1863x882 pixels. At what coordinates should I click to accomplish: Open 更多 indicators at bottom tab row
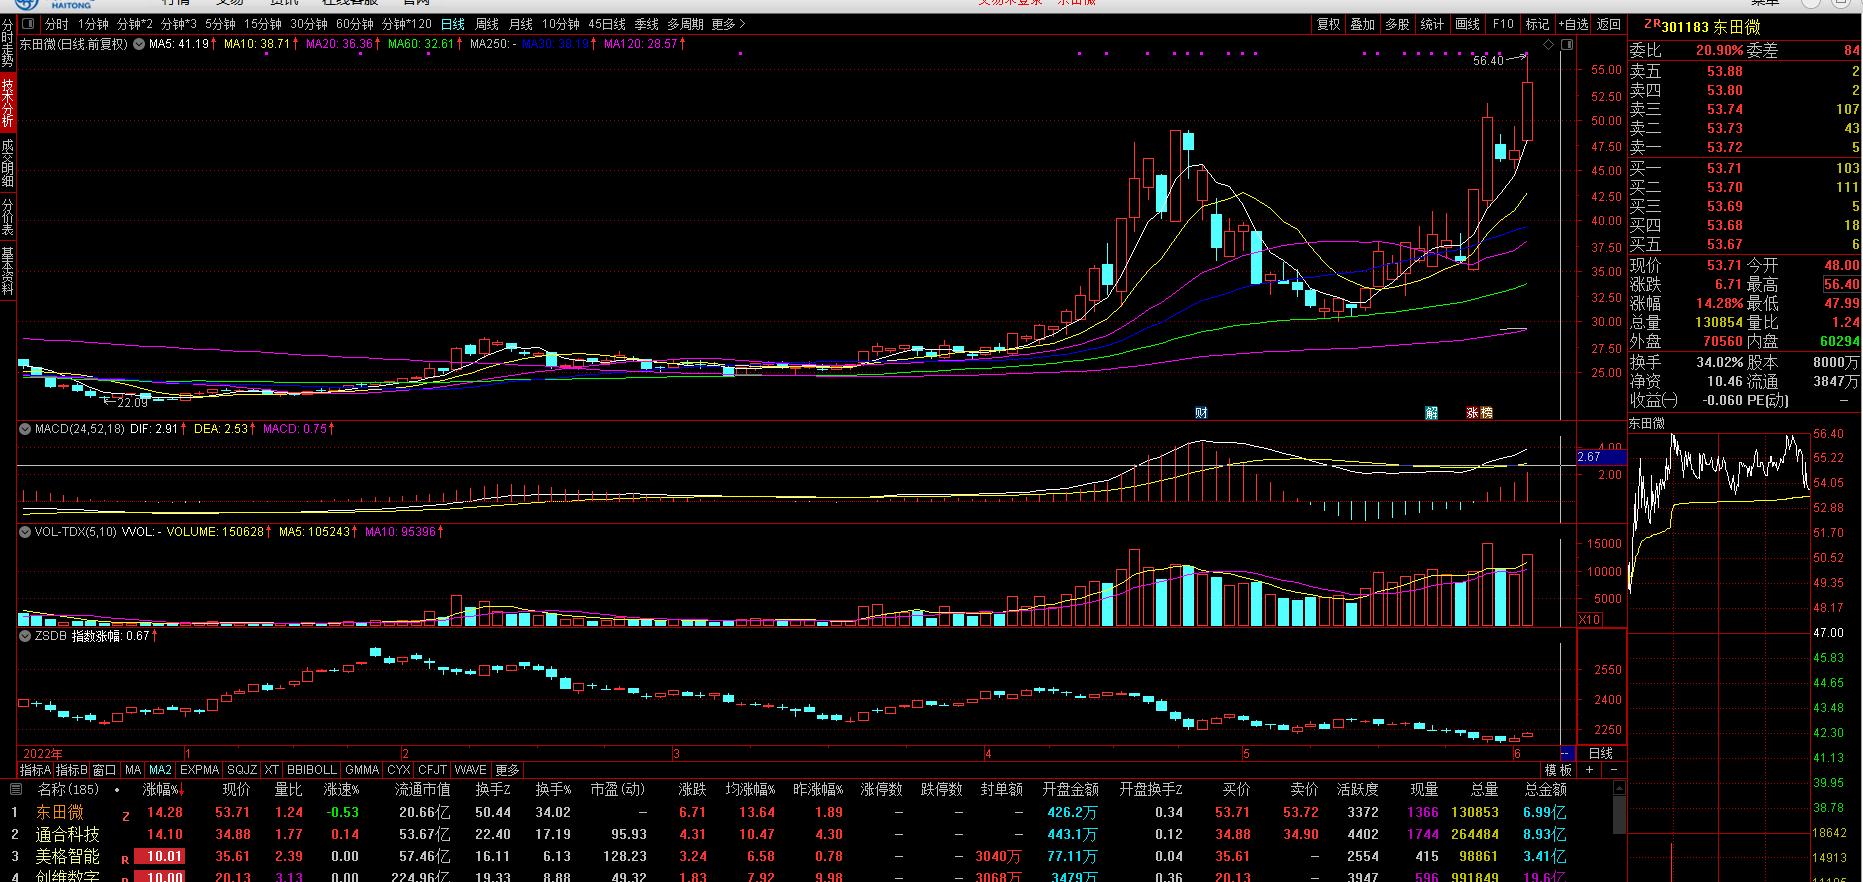[507, 770]
